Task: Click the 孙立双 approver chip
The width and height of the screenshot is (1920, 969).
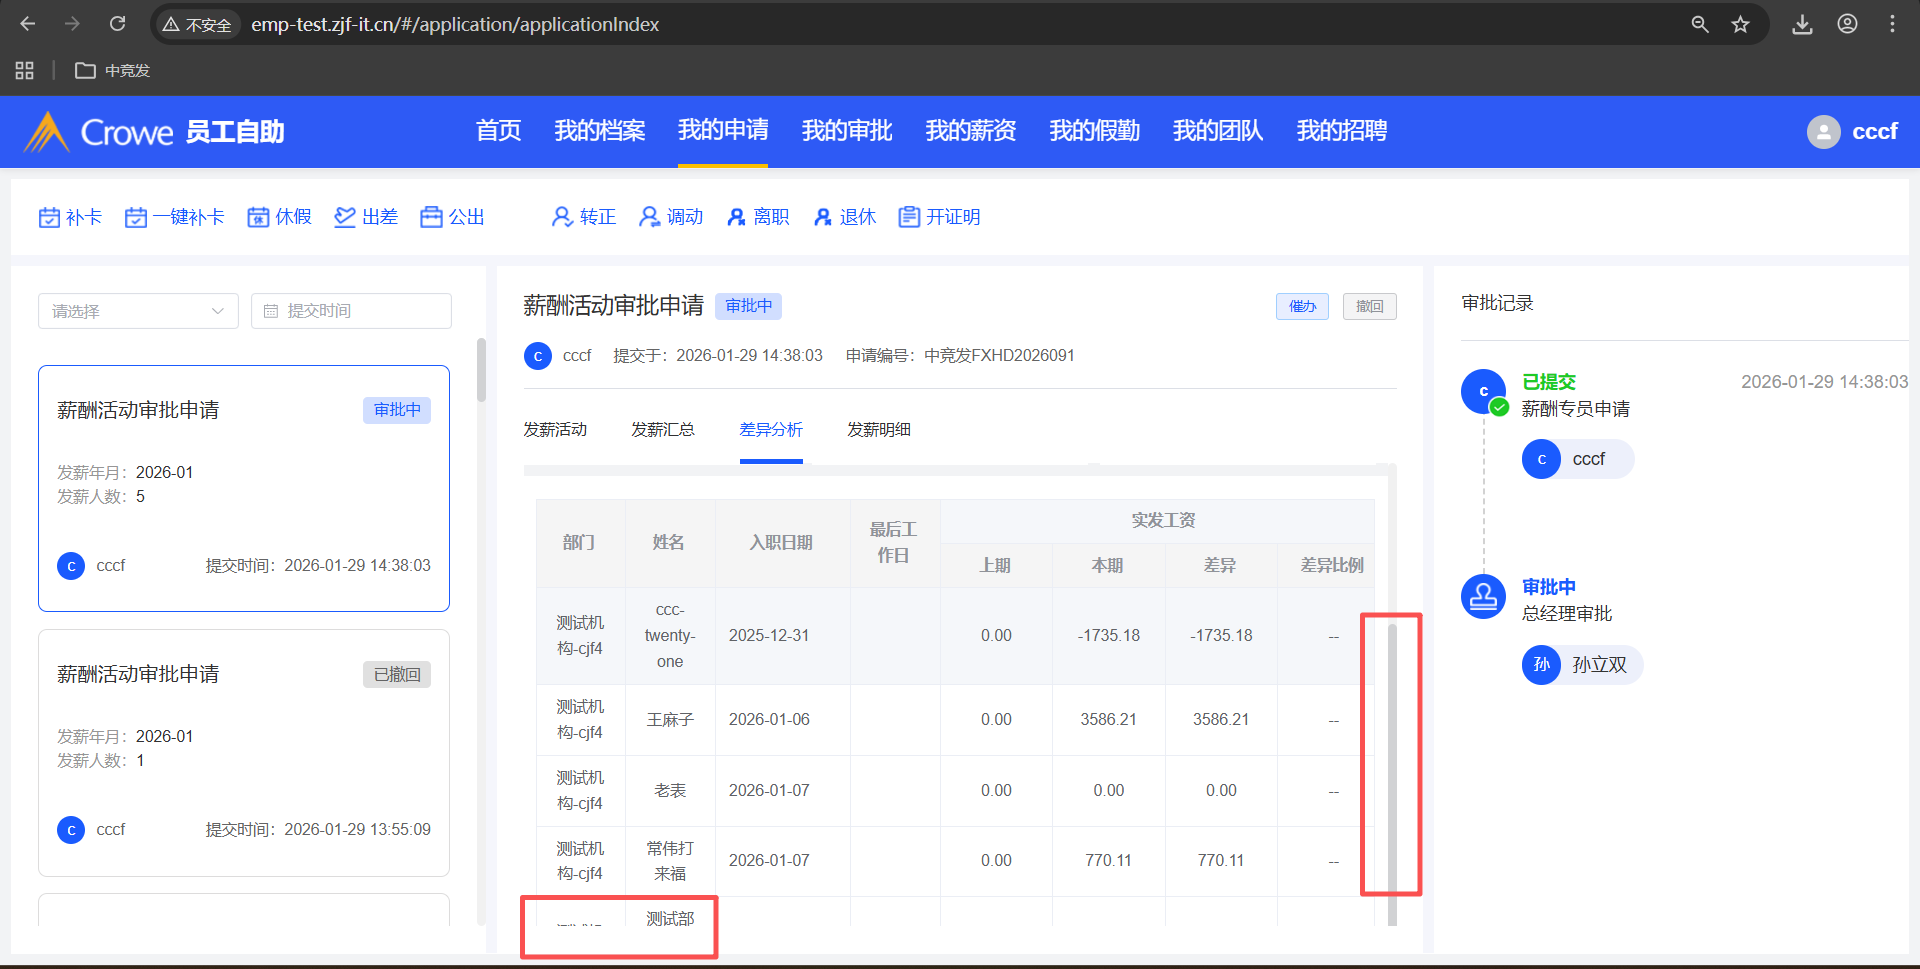Action: coord(1582,665)
